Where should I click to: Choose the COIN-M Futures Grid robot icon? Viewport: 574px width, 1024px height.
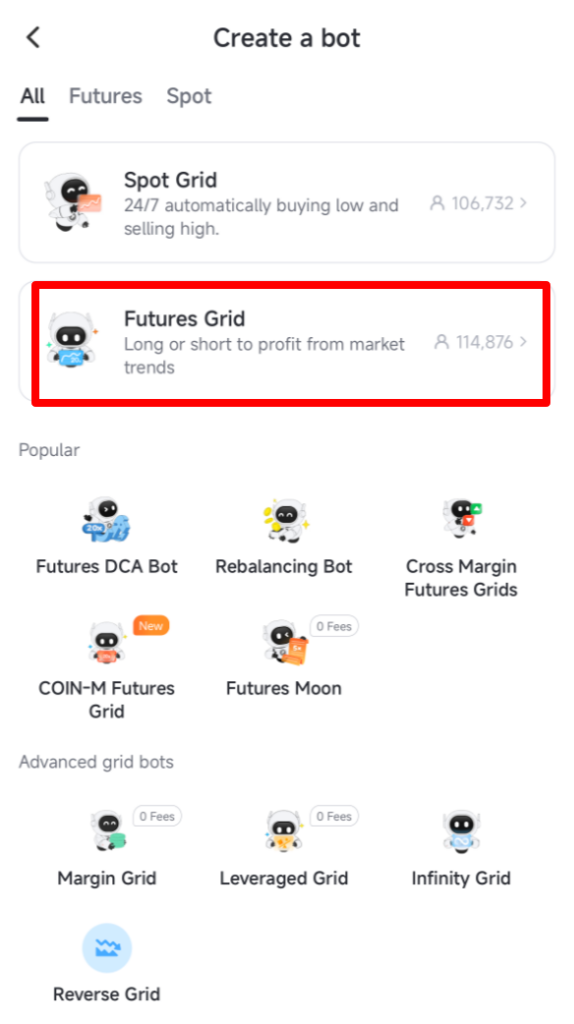pos(106,643)
